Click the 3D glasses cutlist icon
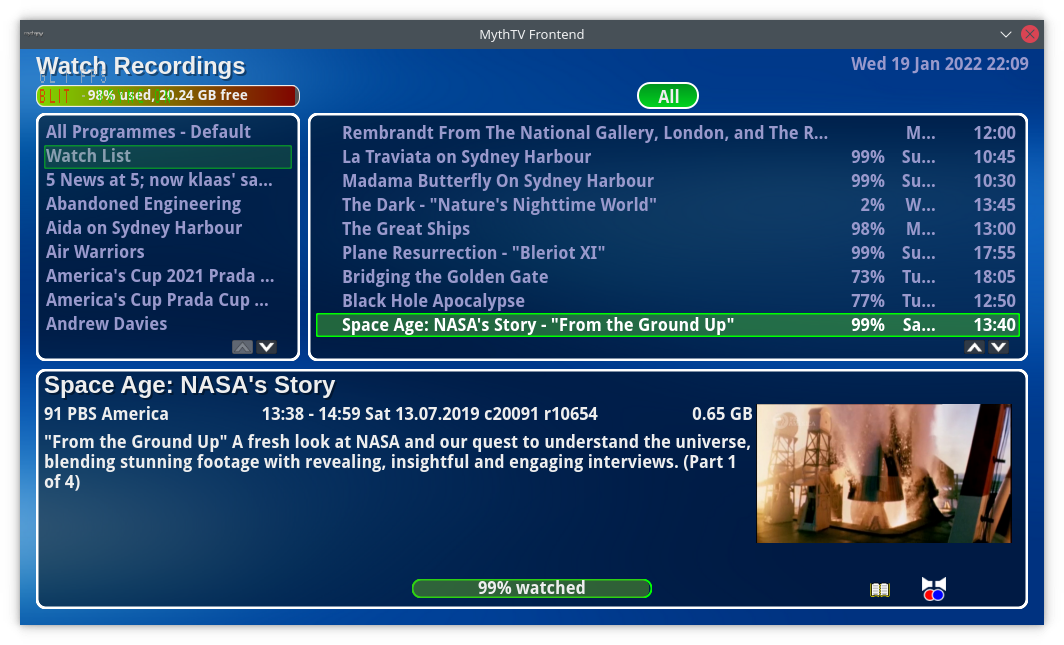Screen dimensions: 1064x645 pos(934,589)
